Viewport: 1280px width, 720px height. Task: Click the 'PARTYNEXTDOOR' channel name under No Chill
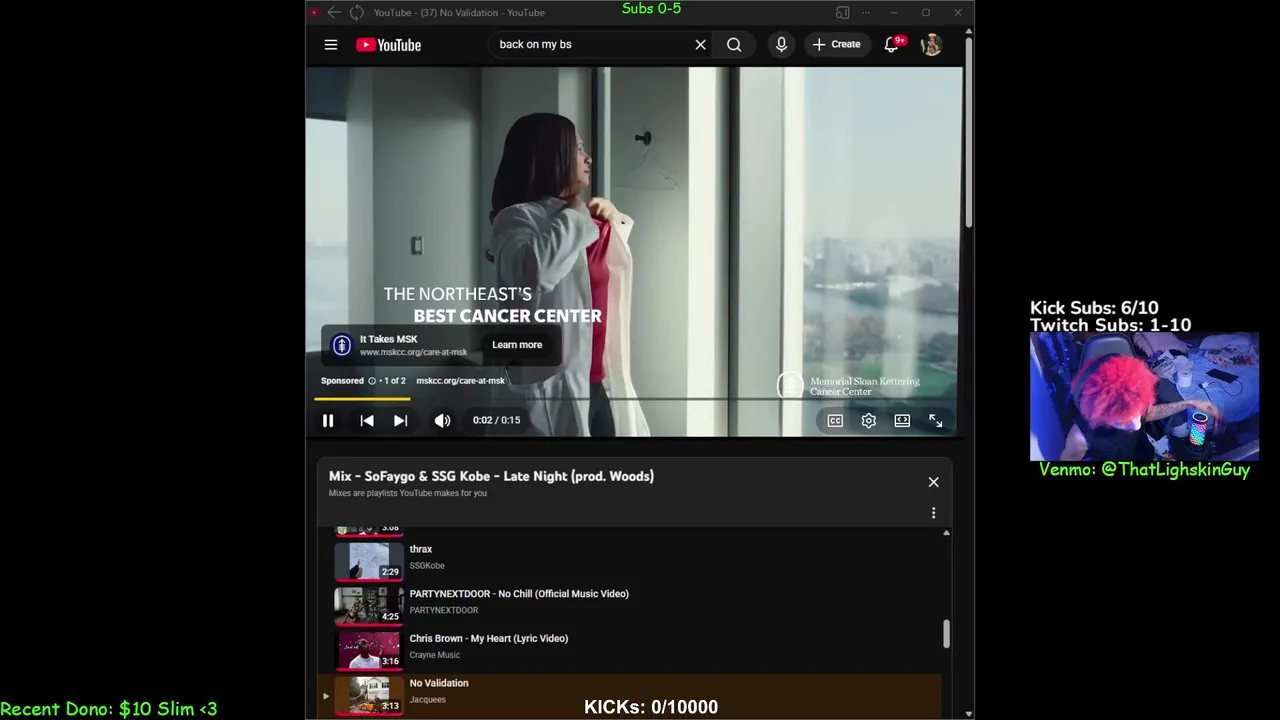(444, 610)
